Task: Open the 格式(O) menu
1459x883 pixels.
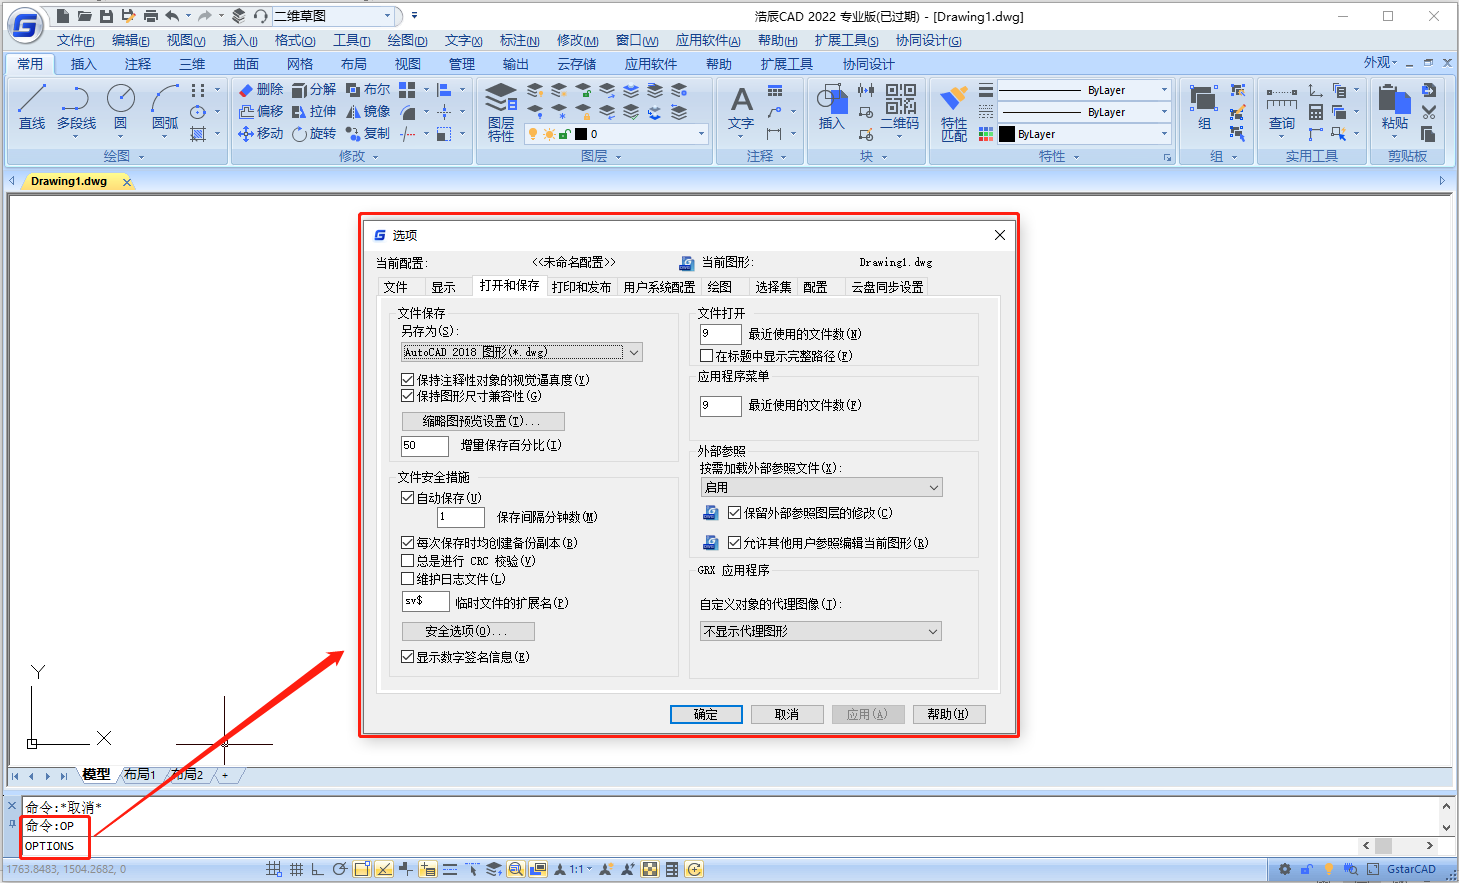Action: 295,41
